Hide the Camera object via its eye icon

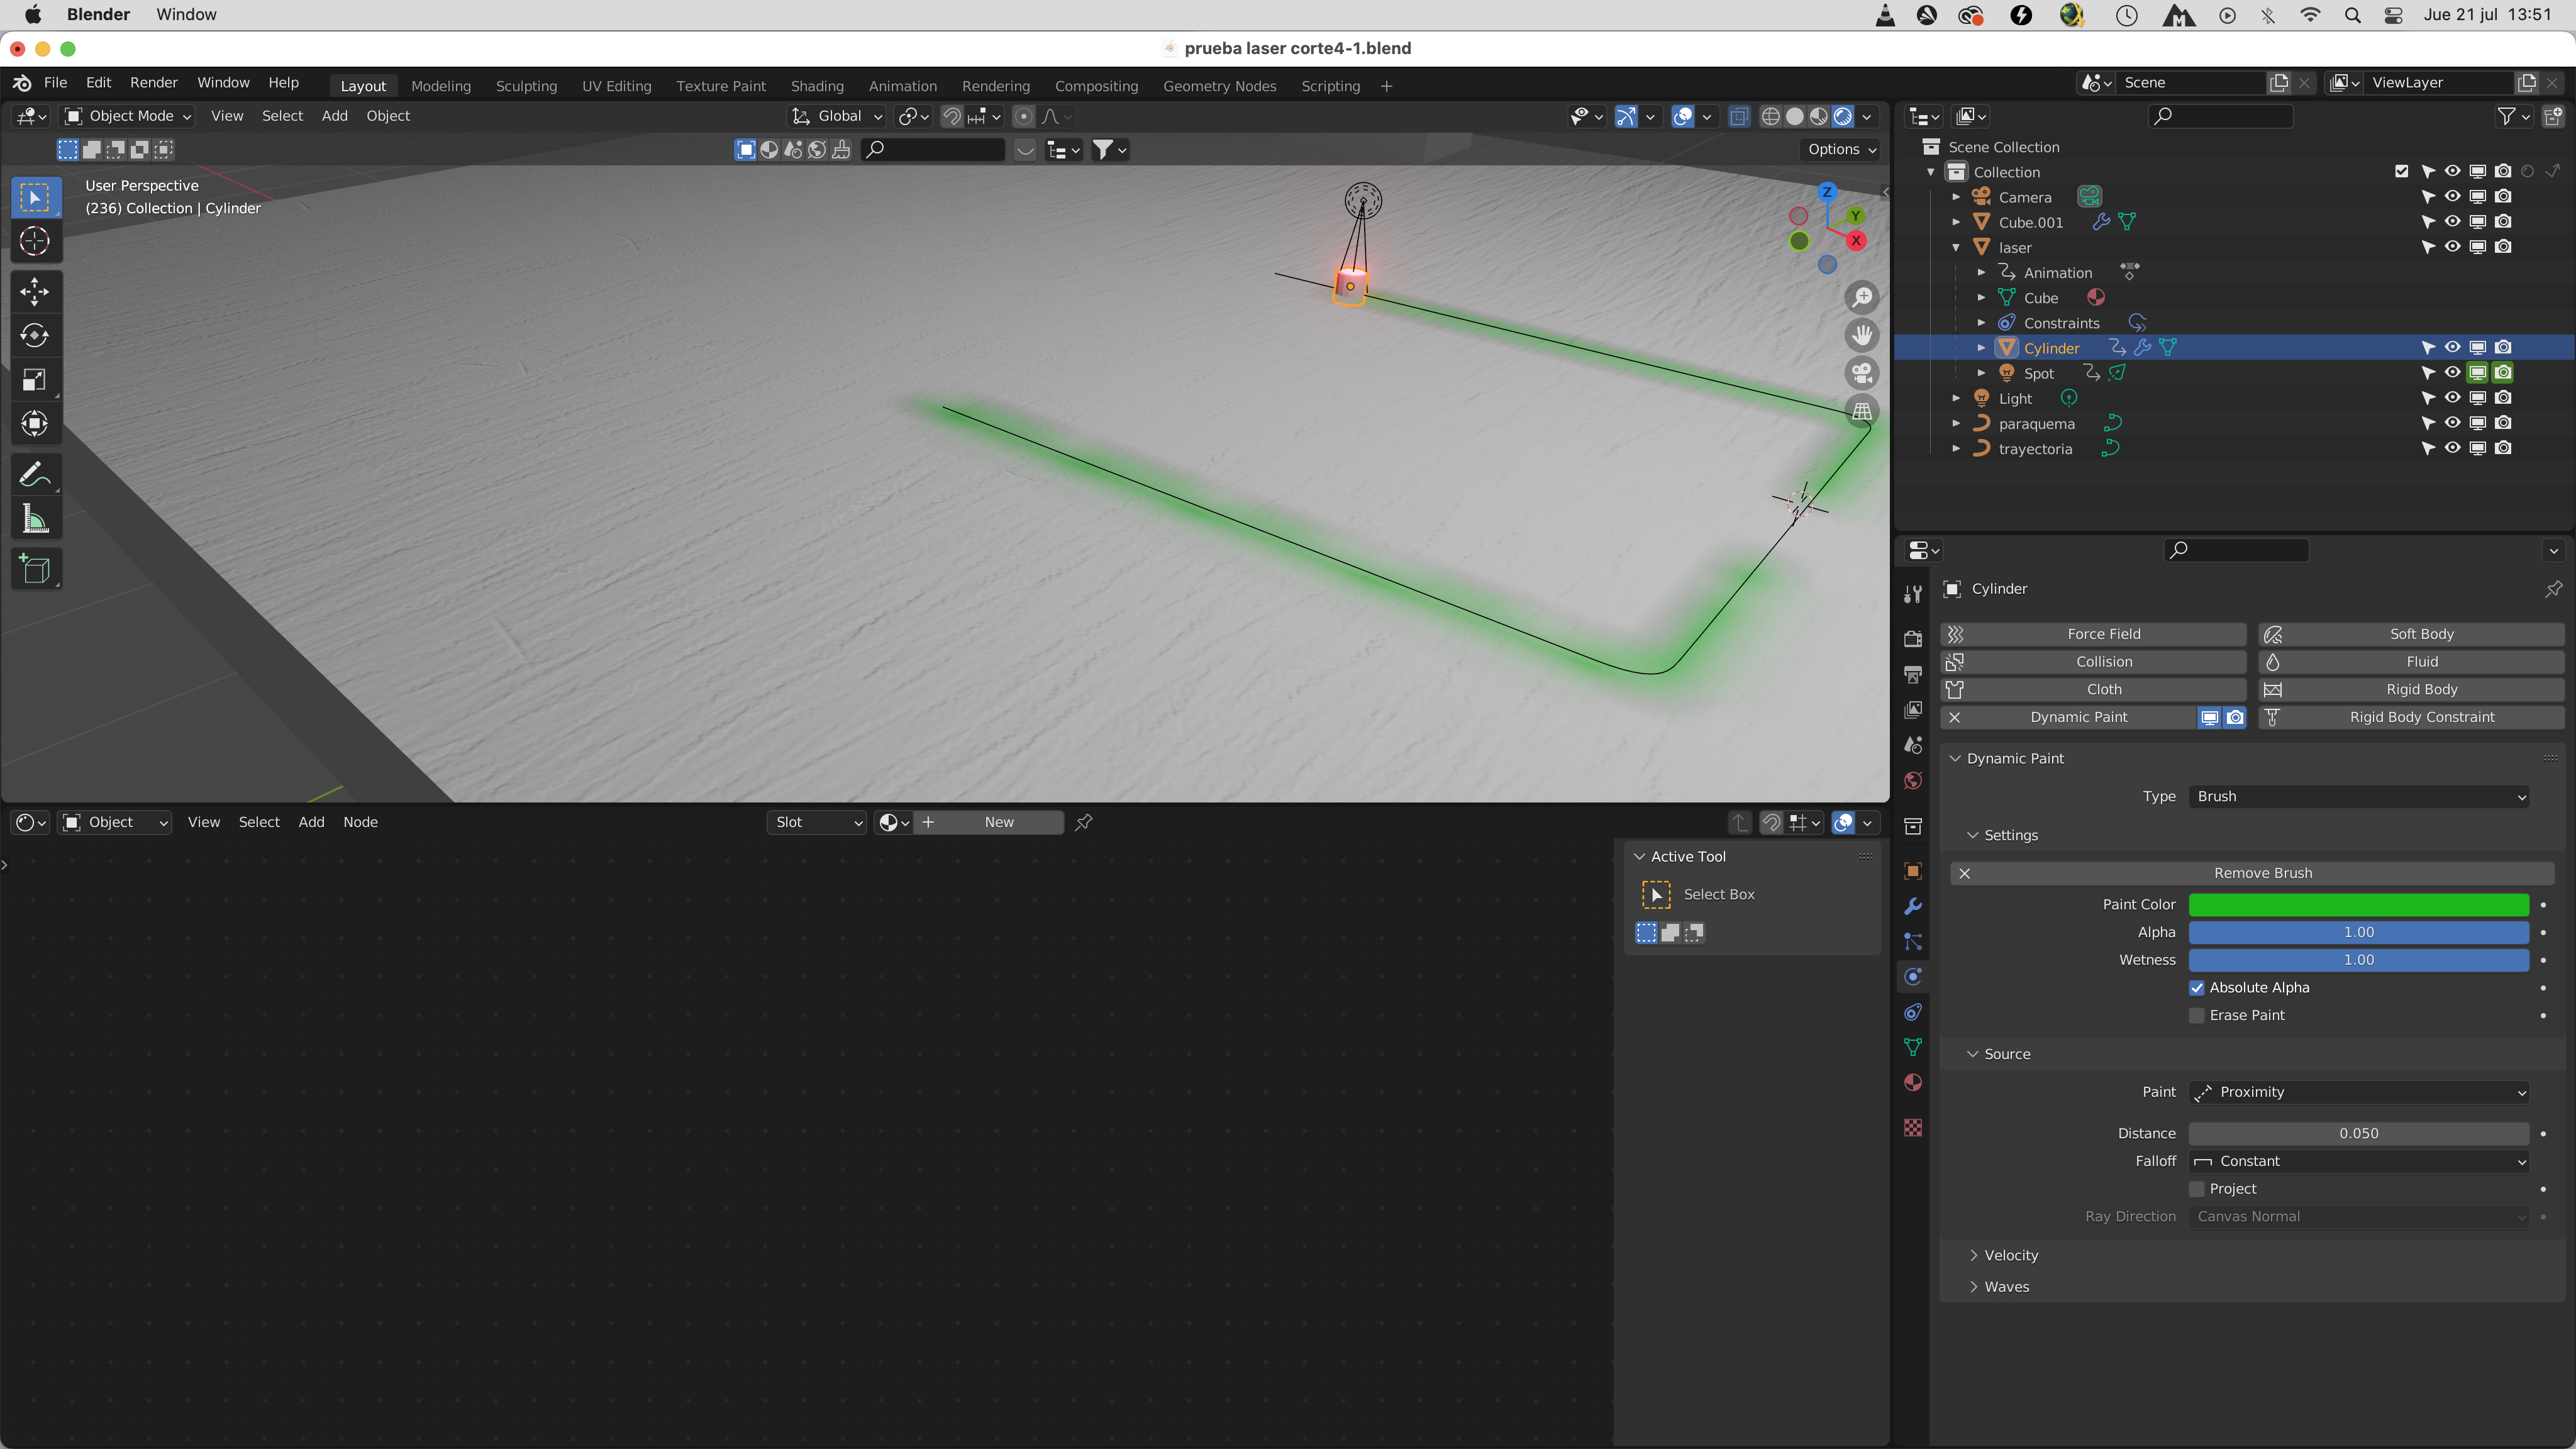pyautogui.click(x=2452, y=197)
